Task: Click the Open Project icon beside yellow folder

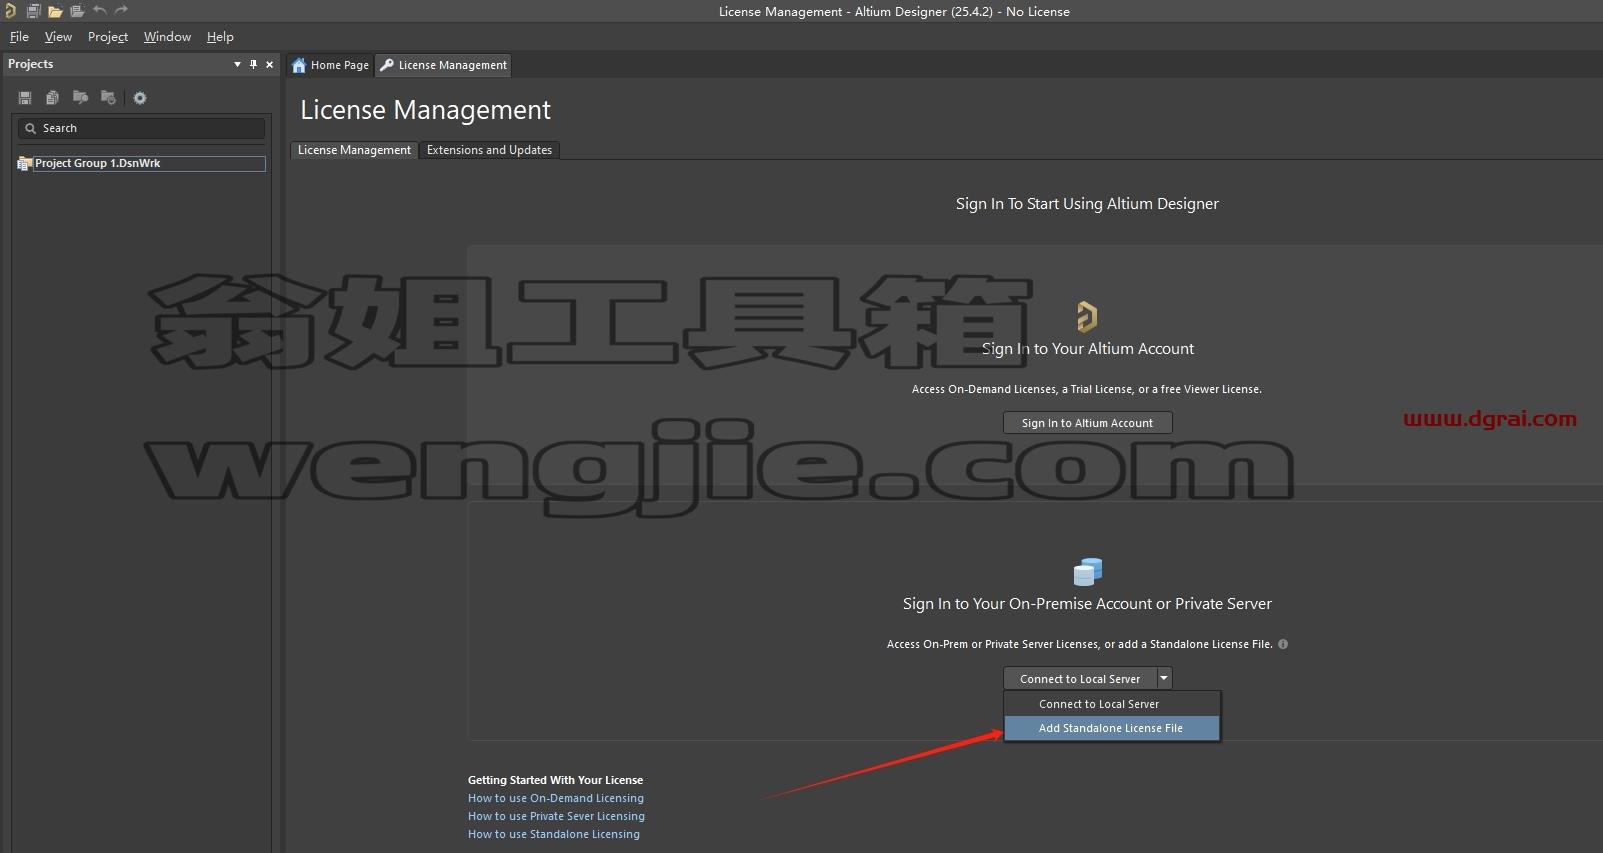Action: (x=77, y=11)
